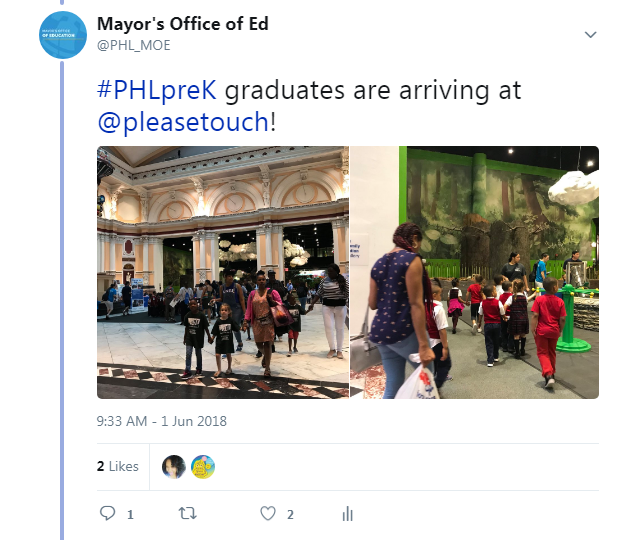Like the tweet with the heart icon
The width and height of the screenshot is (637, 540).
268,514
